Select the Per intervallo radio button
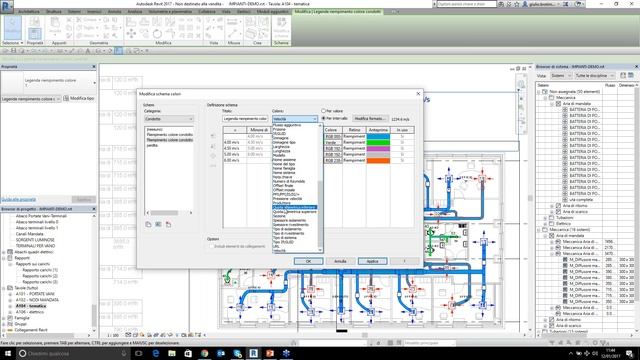Viewport: 640px width, 360px height. (x=324, y=118)
